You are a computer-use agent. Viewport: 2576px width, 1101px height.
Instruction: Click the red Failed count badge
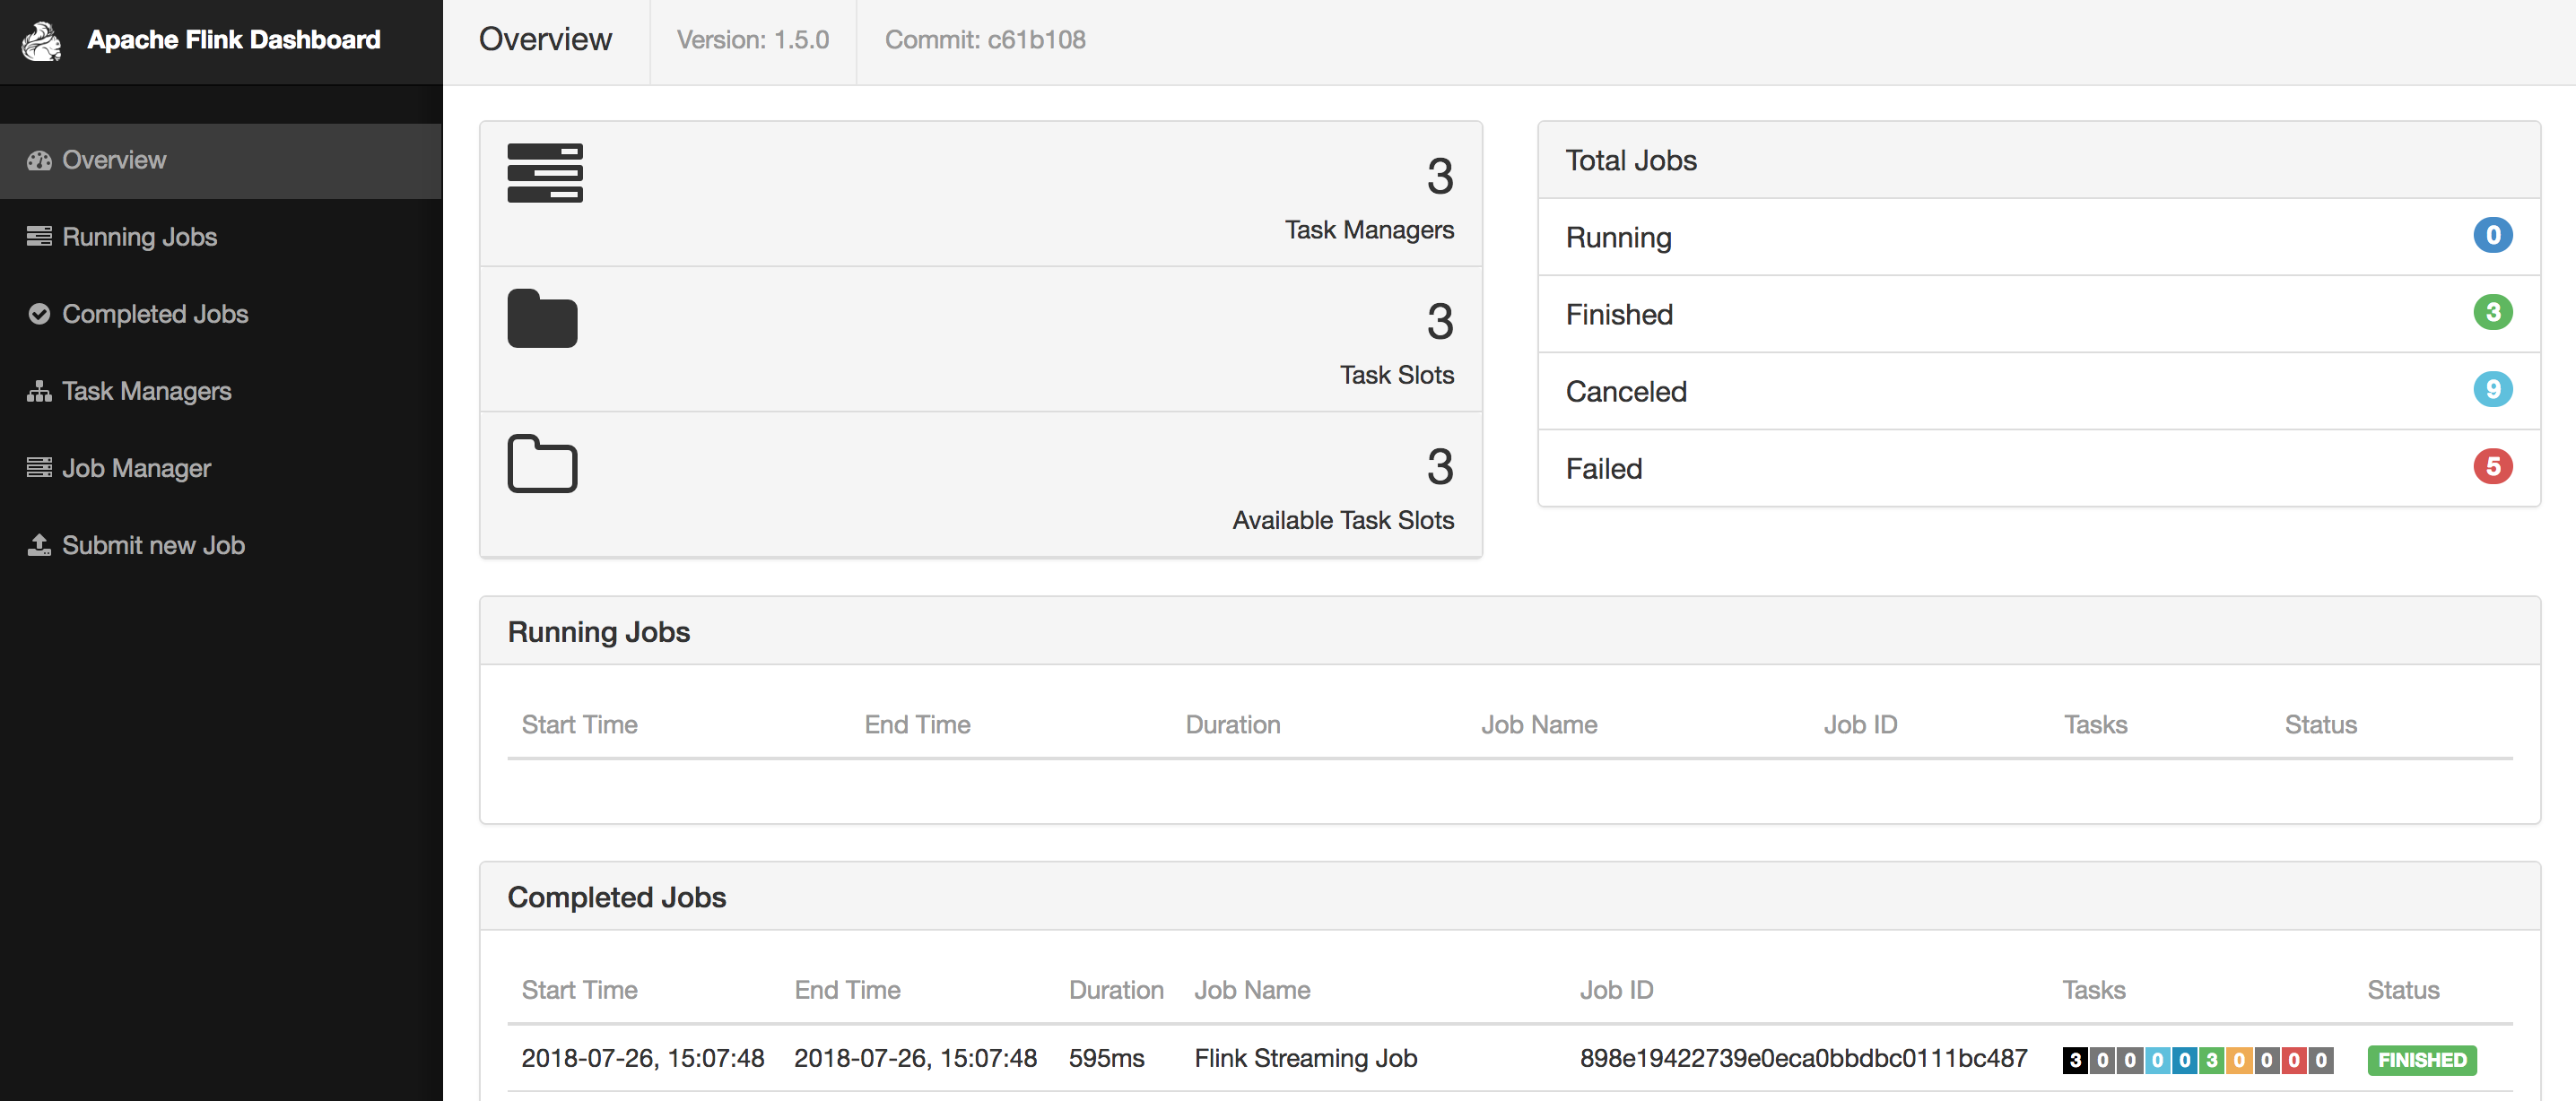(2492, 467)
